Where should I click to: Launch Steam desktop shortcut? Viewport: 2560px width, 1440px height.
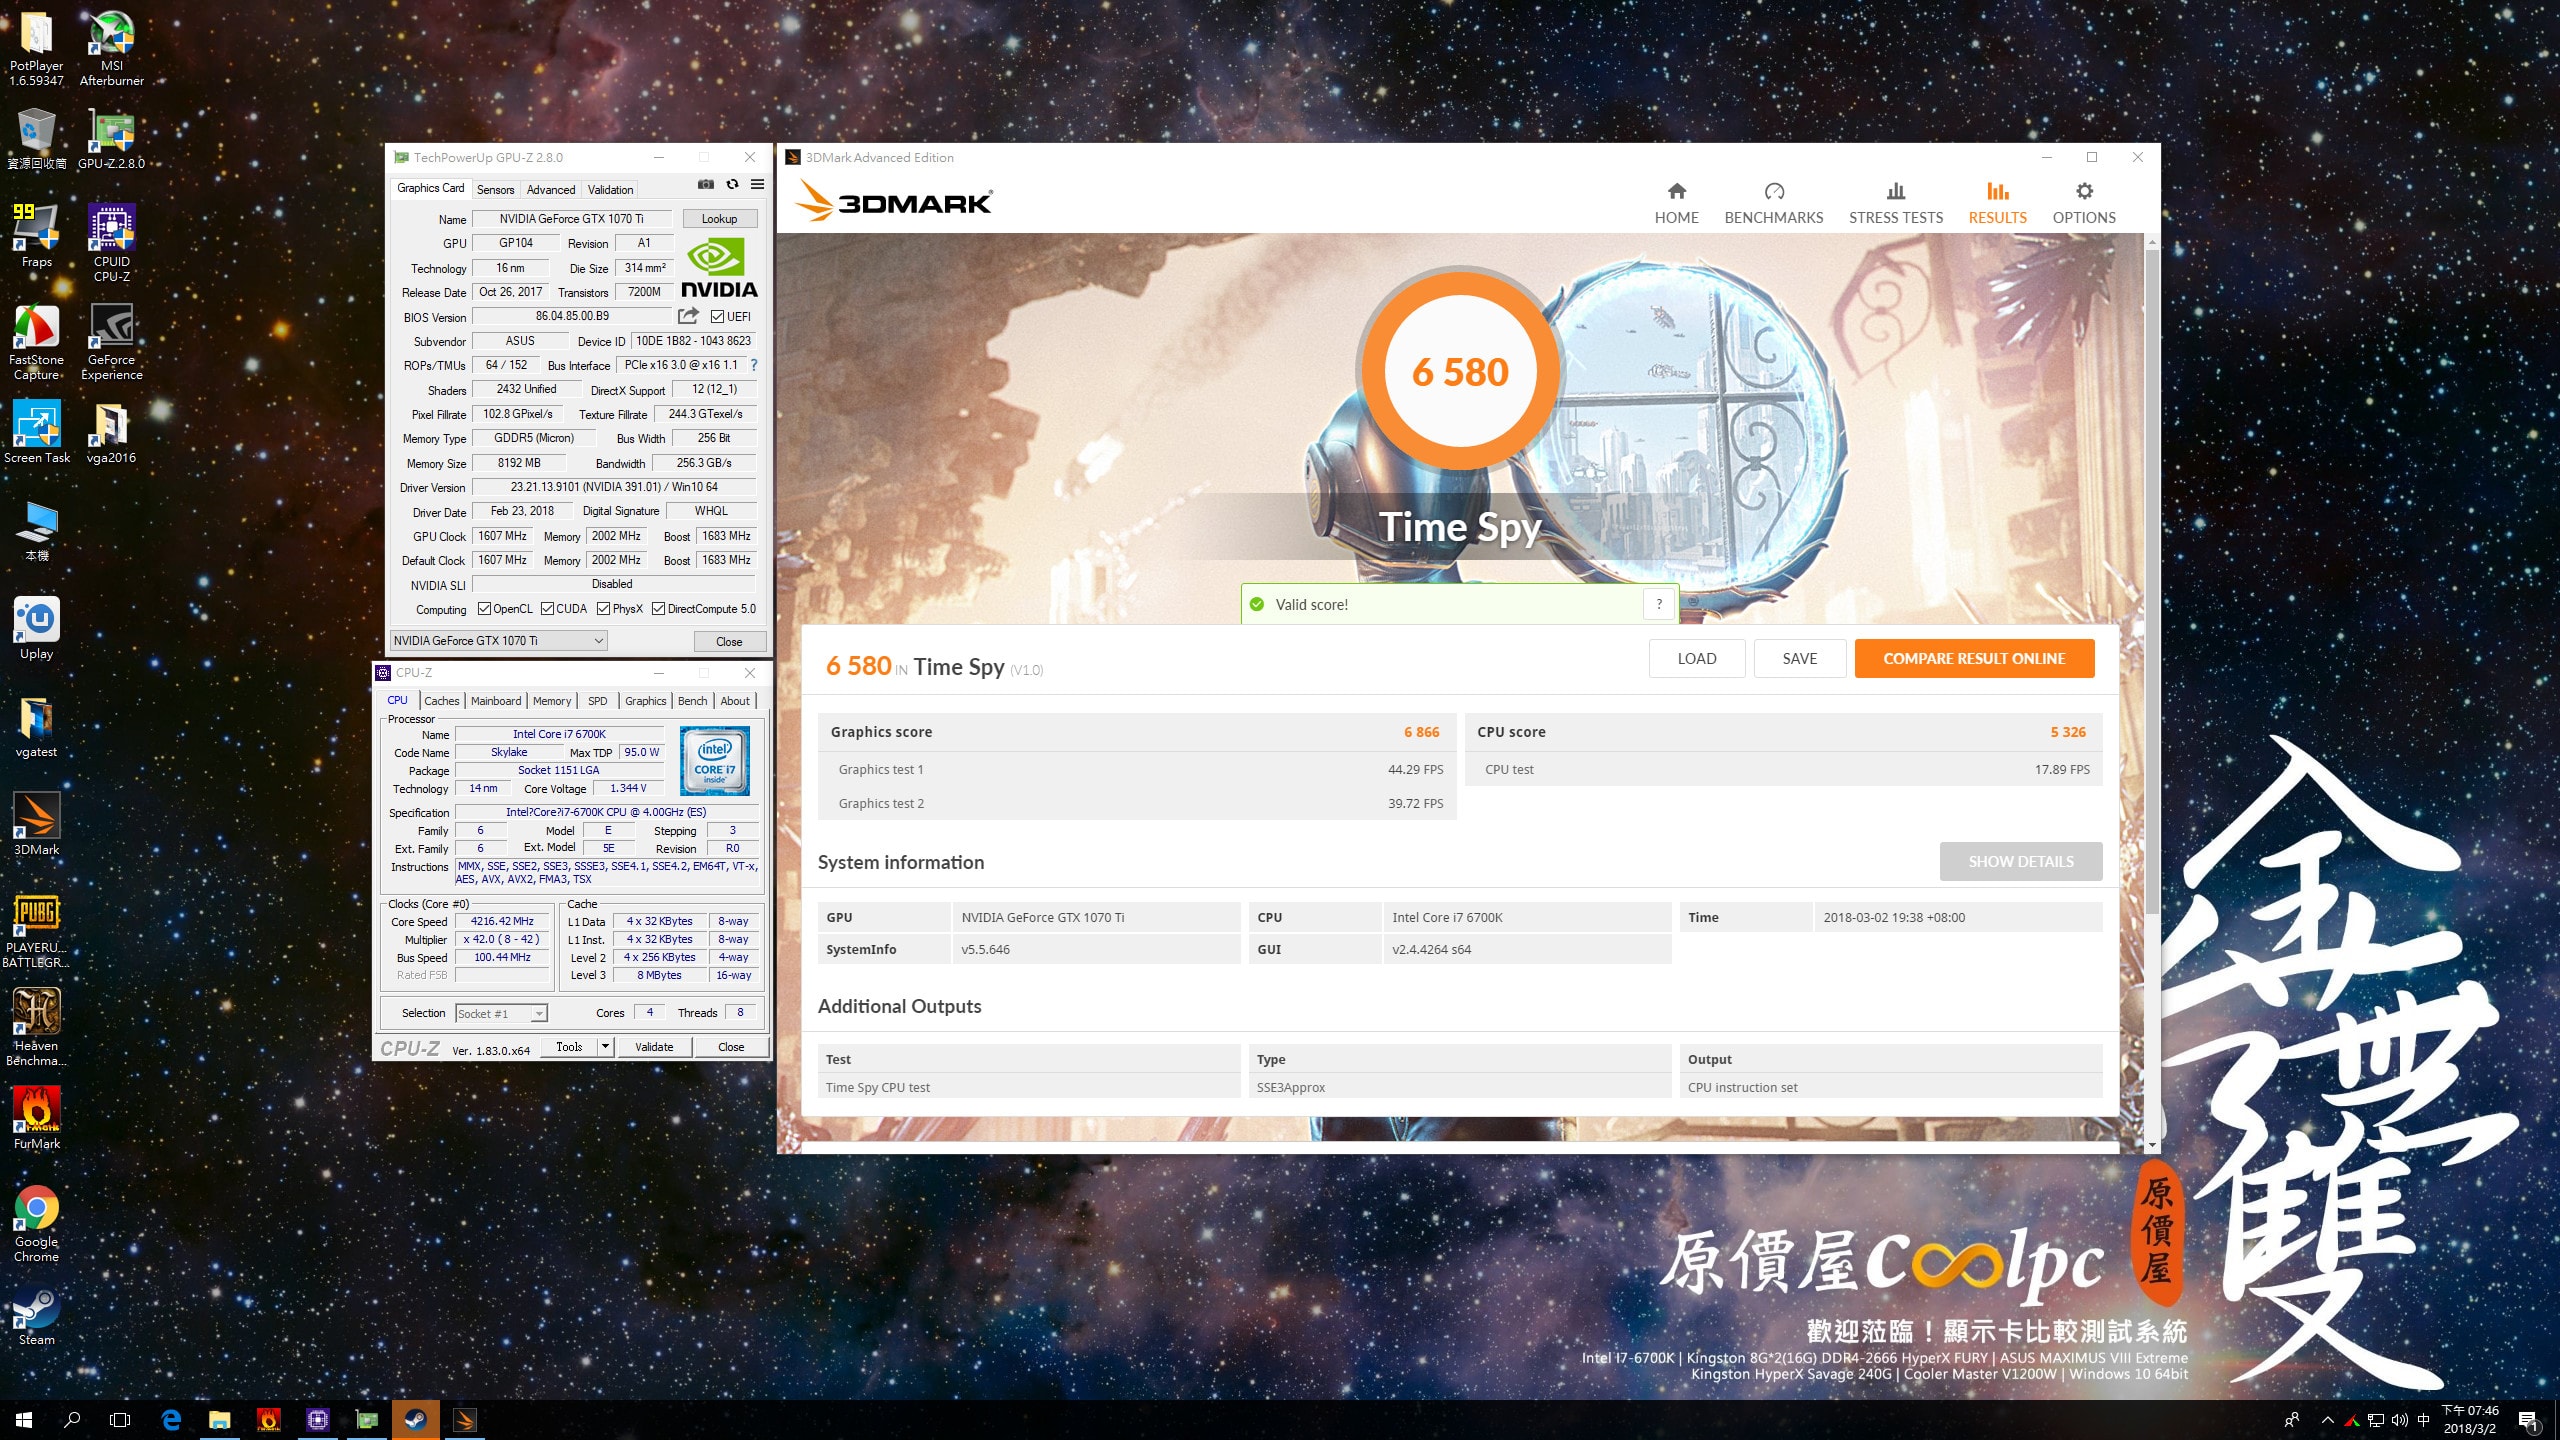pos(37,1314)
